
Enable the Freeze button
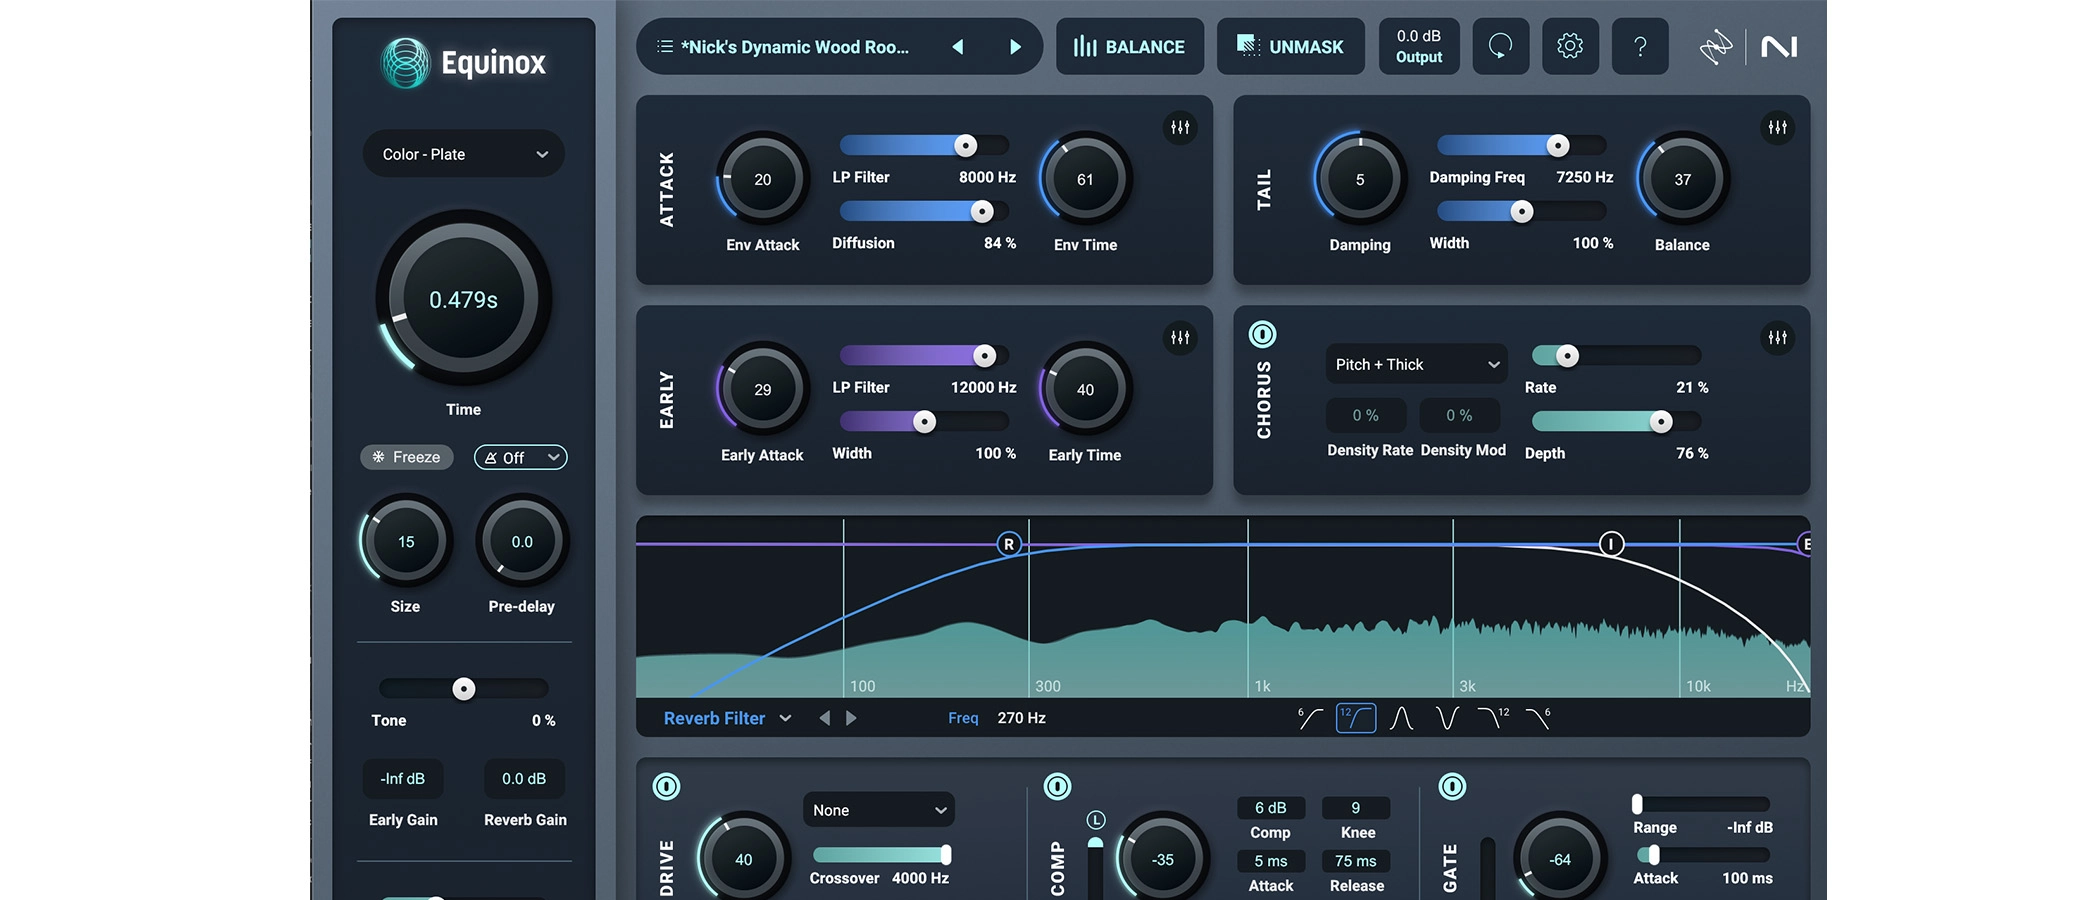coord(406,457)
